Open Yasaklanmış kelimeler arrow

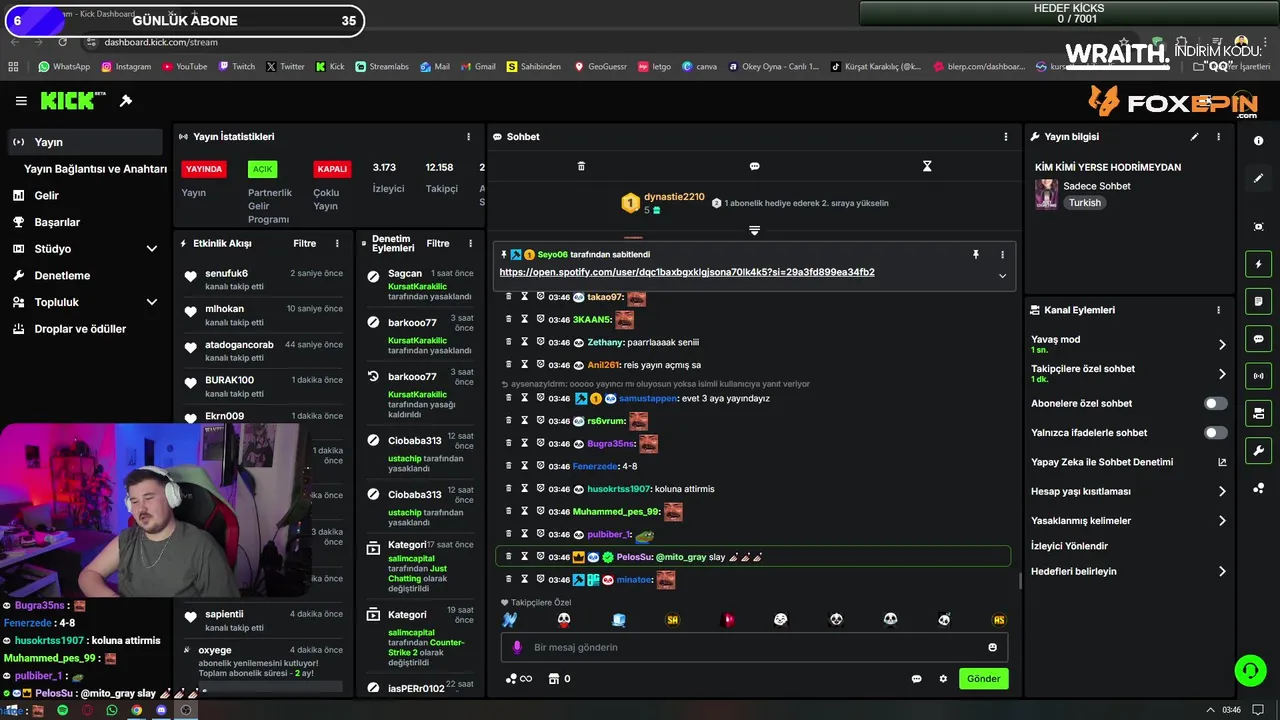pos(1222,520)
